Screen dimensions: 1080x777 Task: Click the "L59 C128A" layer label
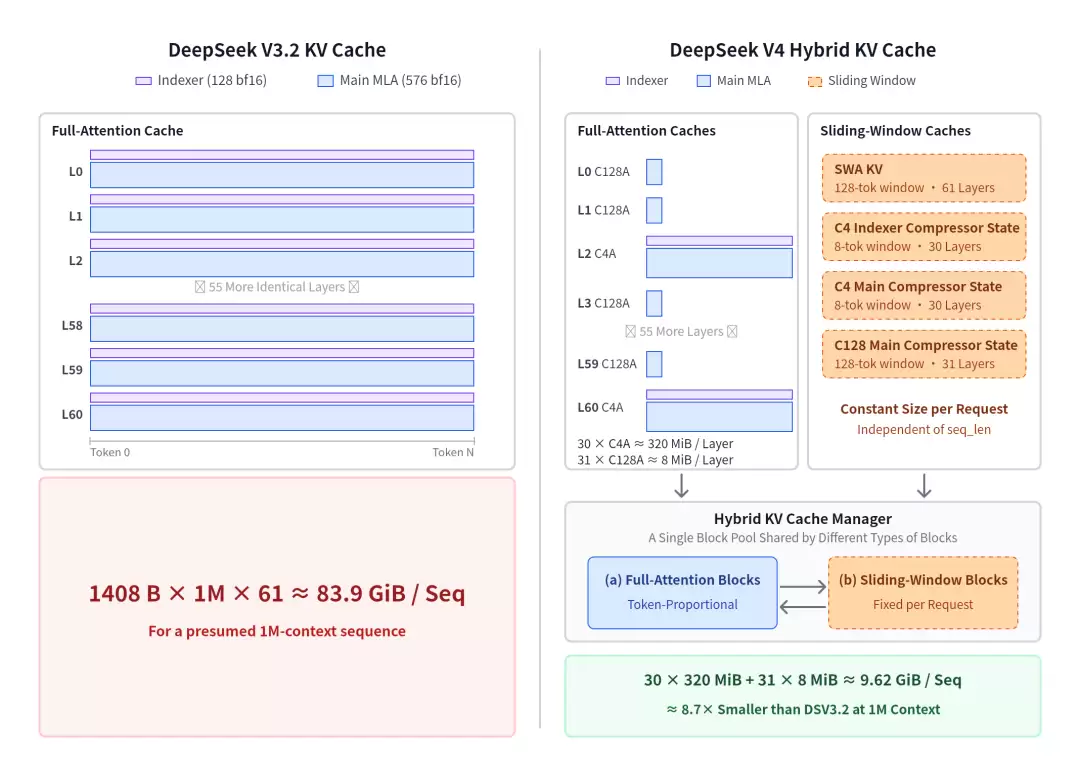[607, 364]
